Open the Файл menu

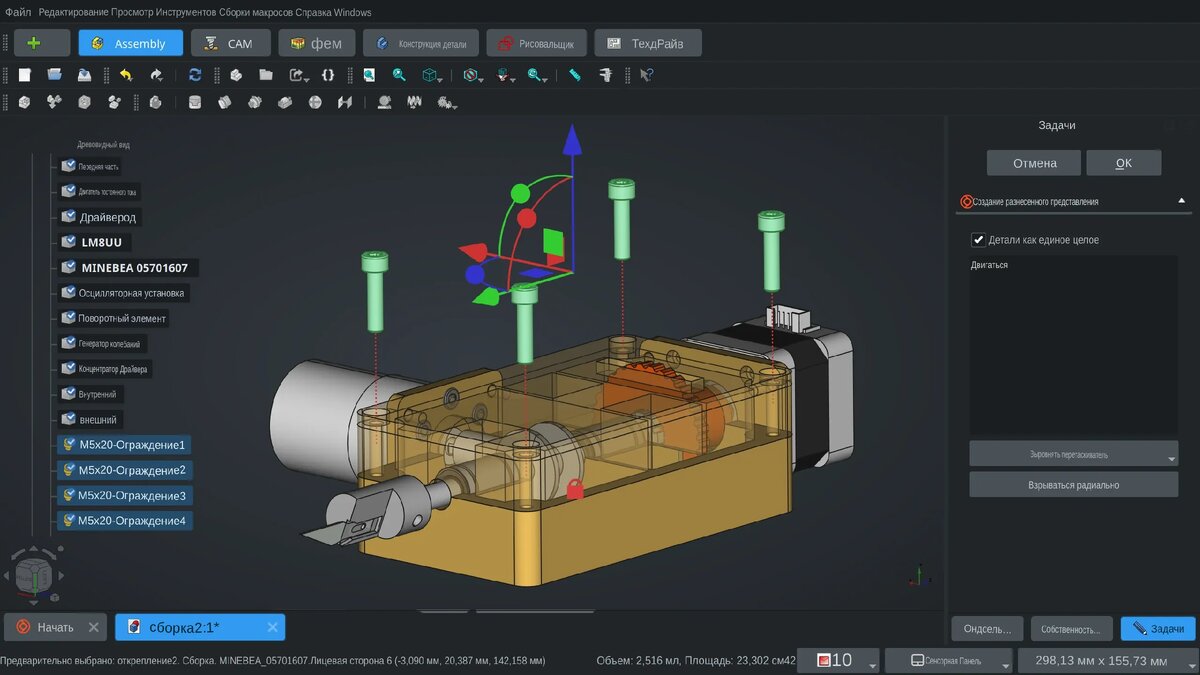pyautogui.click(x=17, y=13)
